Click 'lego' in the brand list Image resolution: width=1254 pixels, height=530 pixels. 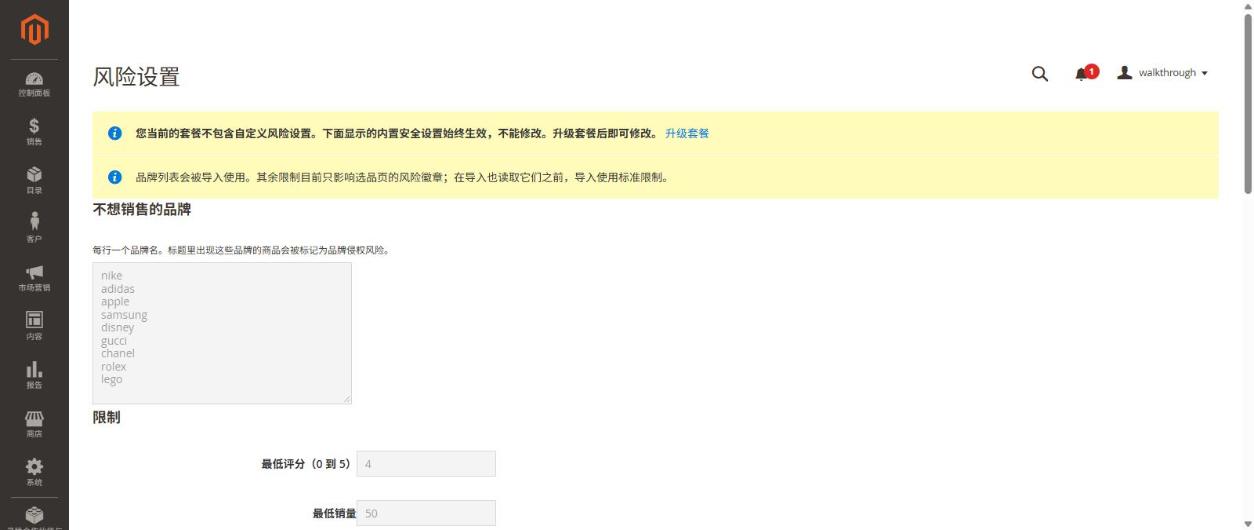click(111, 380)
